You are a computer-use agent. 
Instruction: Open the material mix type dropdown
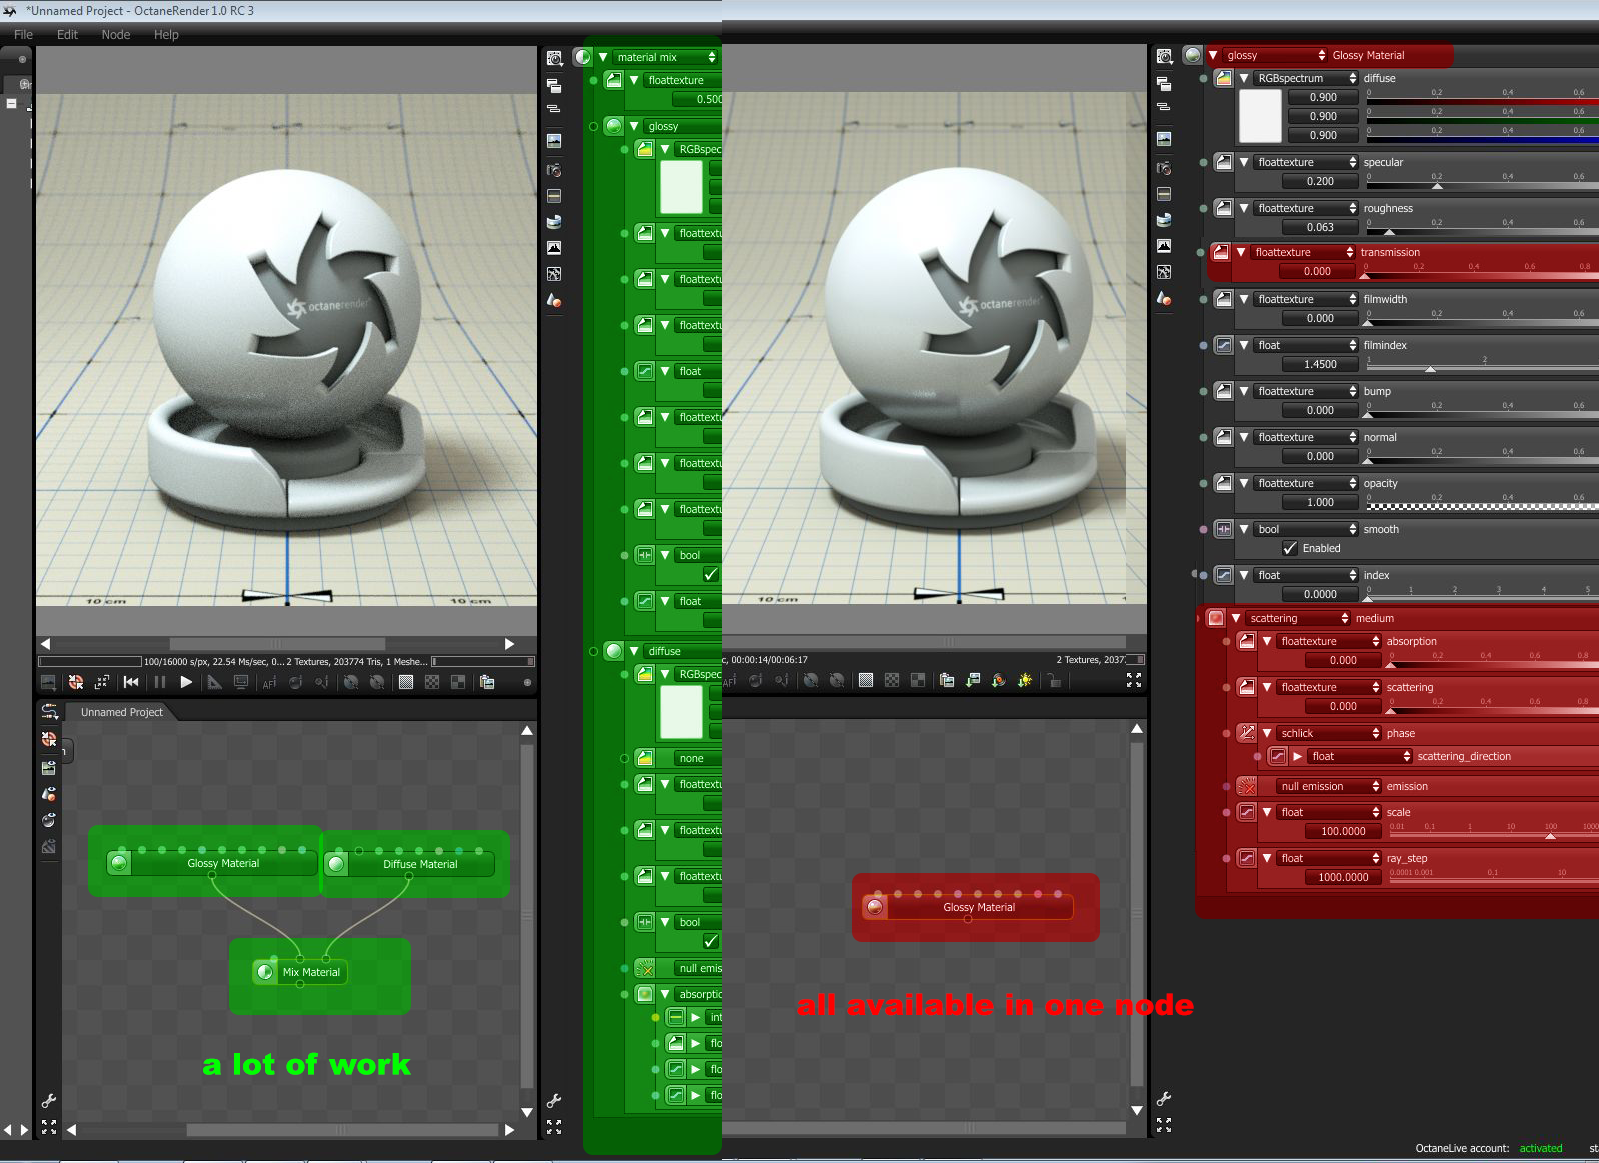(x=665, y=57)
